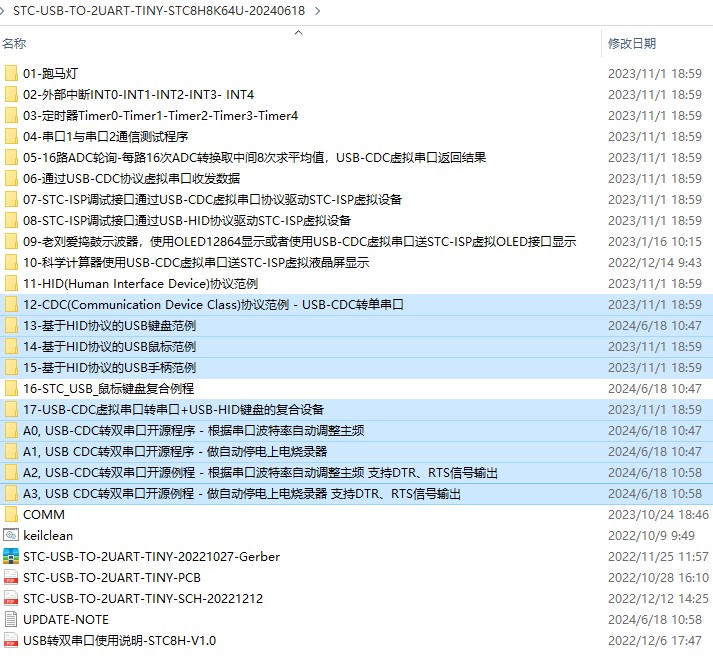Click the folder icon of A1, USB CDC转双串口
This screenshot has width=713, height=659.
(x=11, y=452)
